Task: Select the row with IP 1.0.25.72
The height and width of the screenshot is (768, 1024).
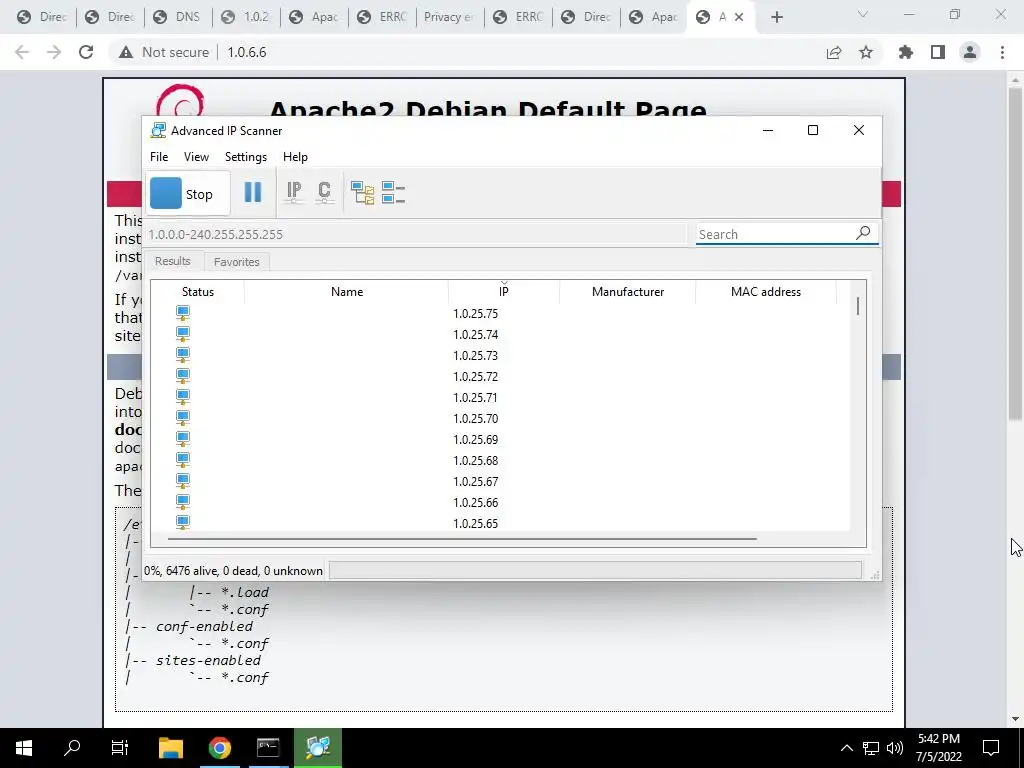Action: coord(500,376)
